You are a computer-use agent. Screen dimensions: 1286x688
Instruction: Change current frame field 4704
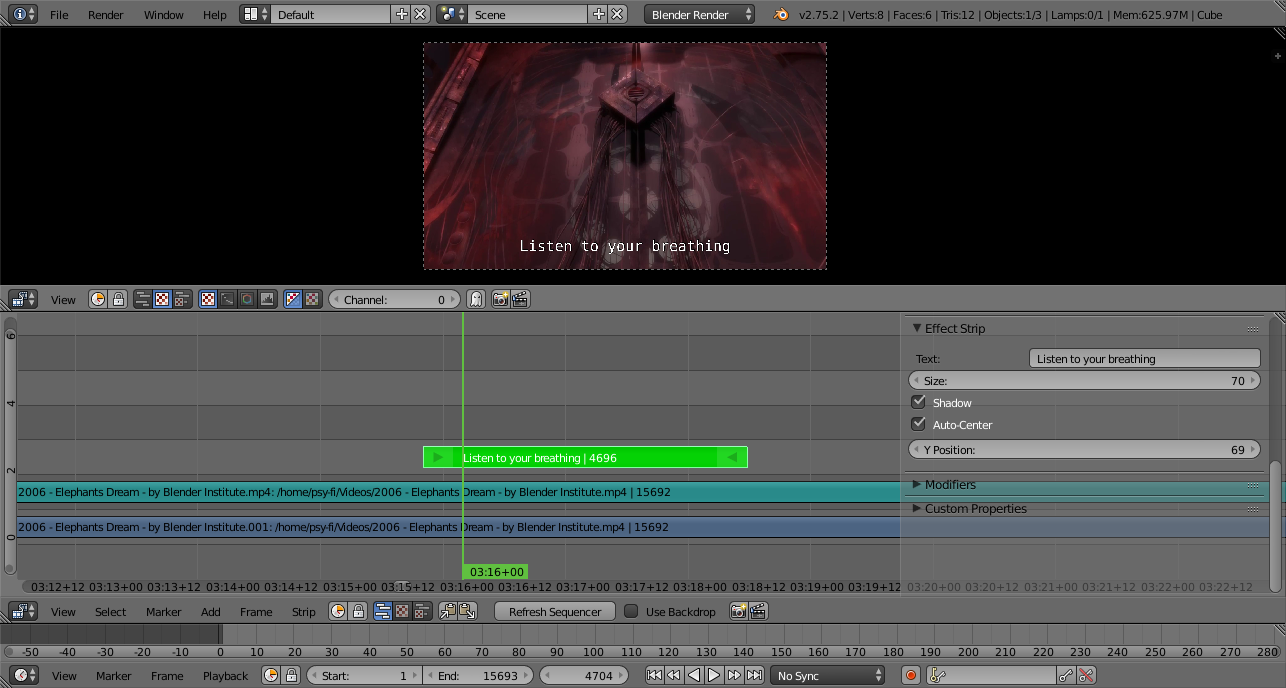[584, 675]
